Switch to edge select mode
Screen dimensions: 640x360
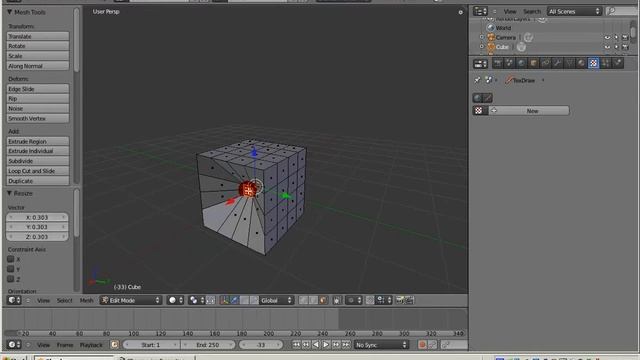313,300
